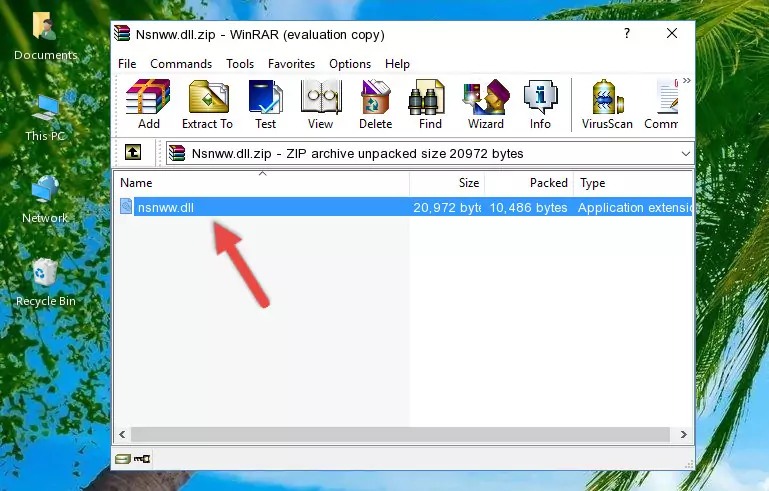Open the Favorites menu
Screen dimensions: 769x491
(291, 64)
